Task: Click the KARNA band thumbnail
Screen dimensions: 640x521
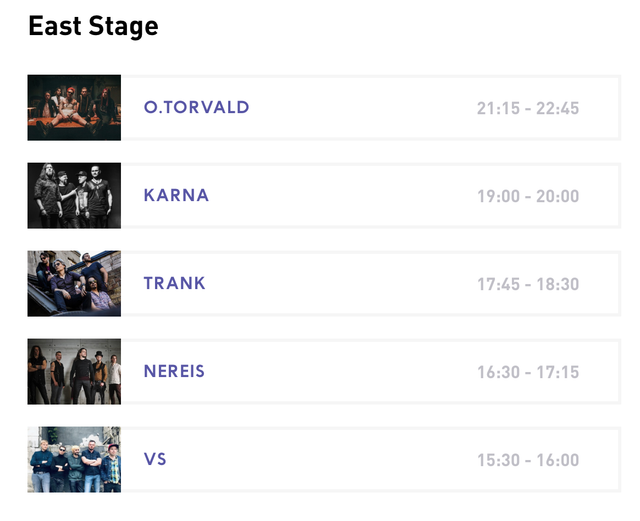Action: point(74,196)
